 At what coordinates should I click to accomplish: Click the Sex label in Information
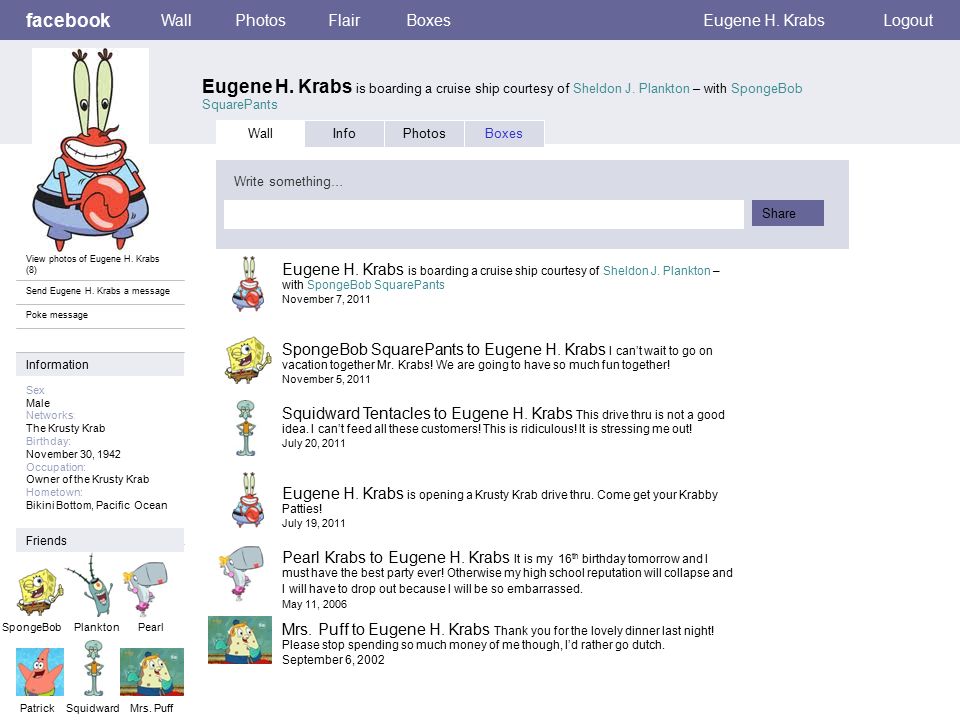(x=36, y=390)
